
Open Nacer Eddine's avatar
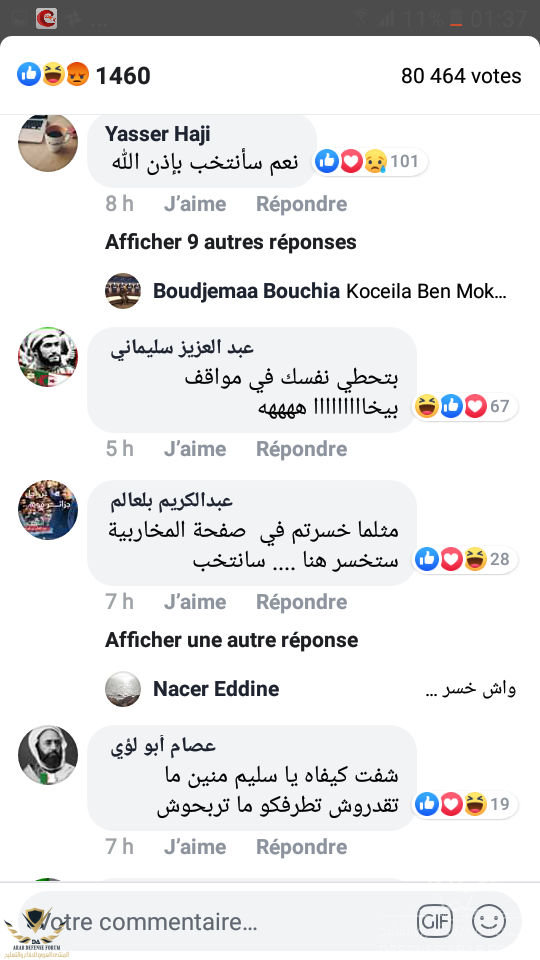pos(123,689)
